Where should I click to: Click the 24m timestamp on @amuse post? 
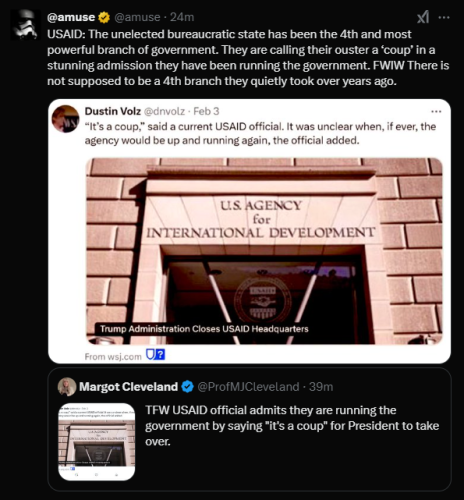pyautogui.click(x=182, y=17)
